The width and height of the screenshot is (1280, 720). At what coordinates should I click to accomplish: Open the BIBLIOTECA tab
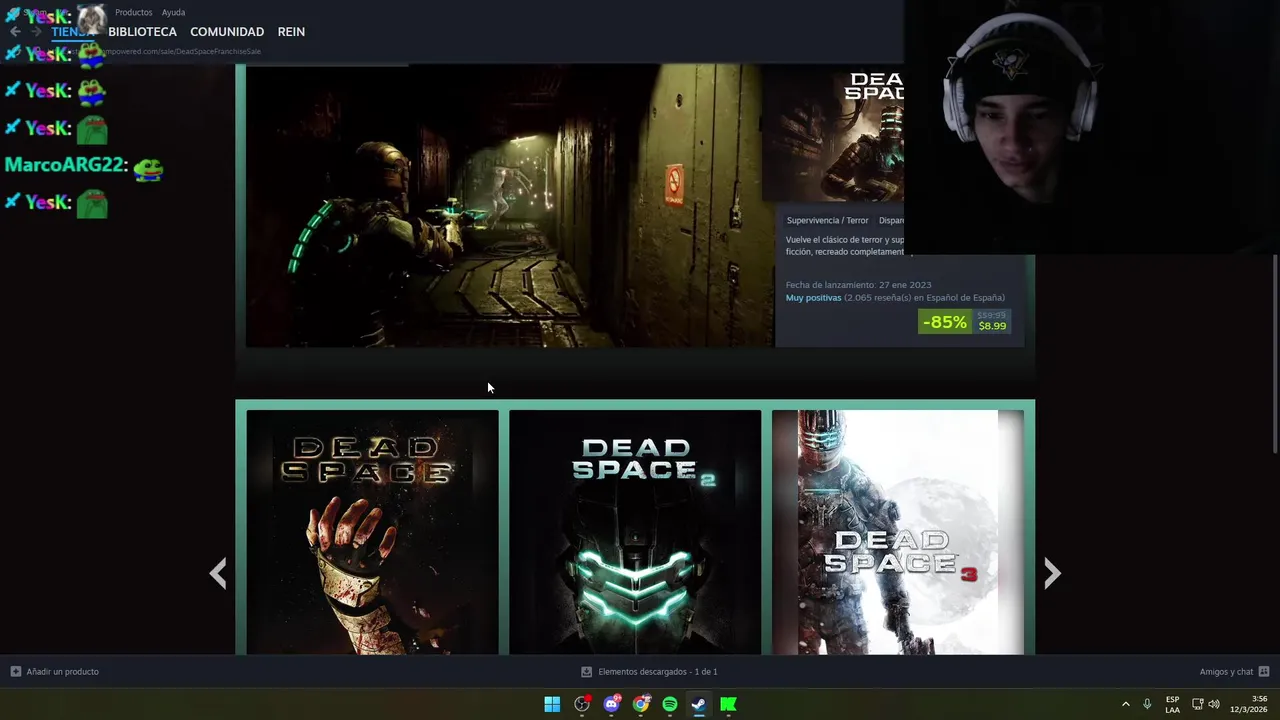[x=142, y=32]
